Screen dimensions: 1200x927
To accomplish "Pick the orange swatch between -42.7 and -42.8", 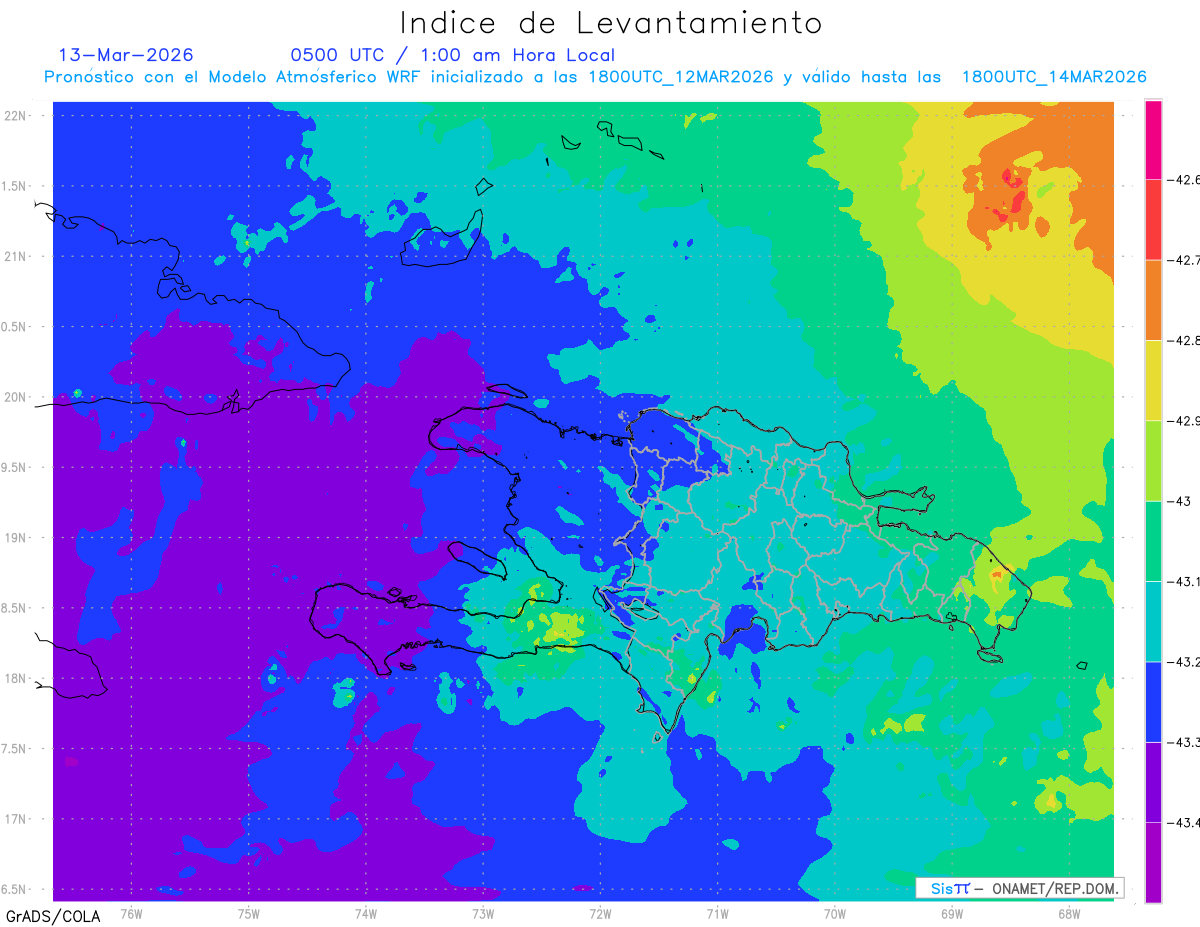I will 1153,300.
